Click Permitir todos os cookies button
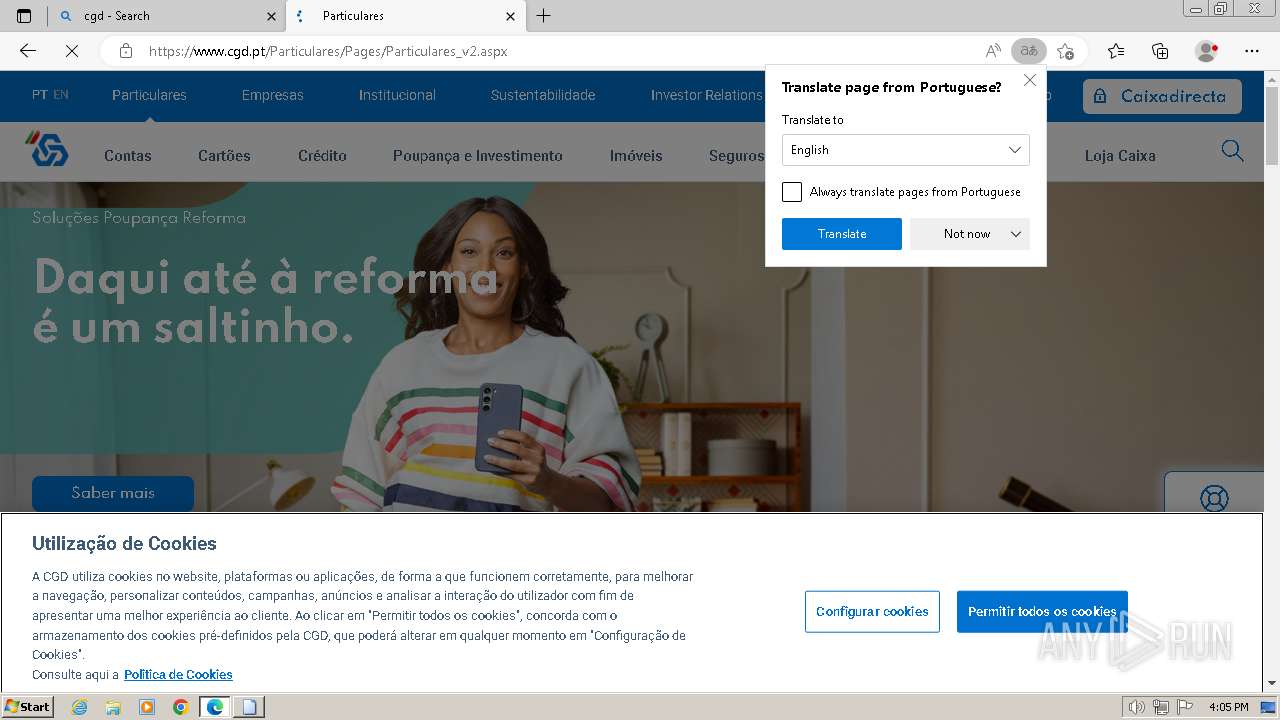 click(x=1042, y=612)
